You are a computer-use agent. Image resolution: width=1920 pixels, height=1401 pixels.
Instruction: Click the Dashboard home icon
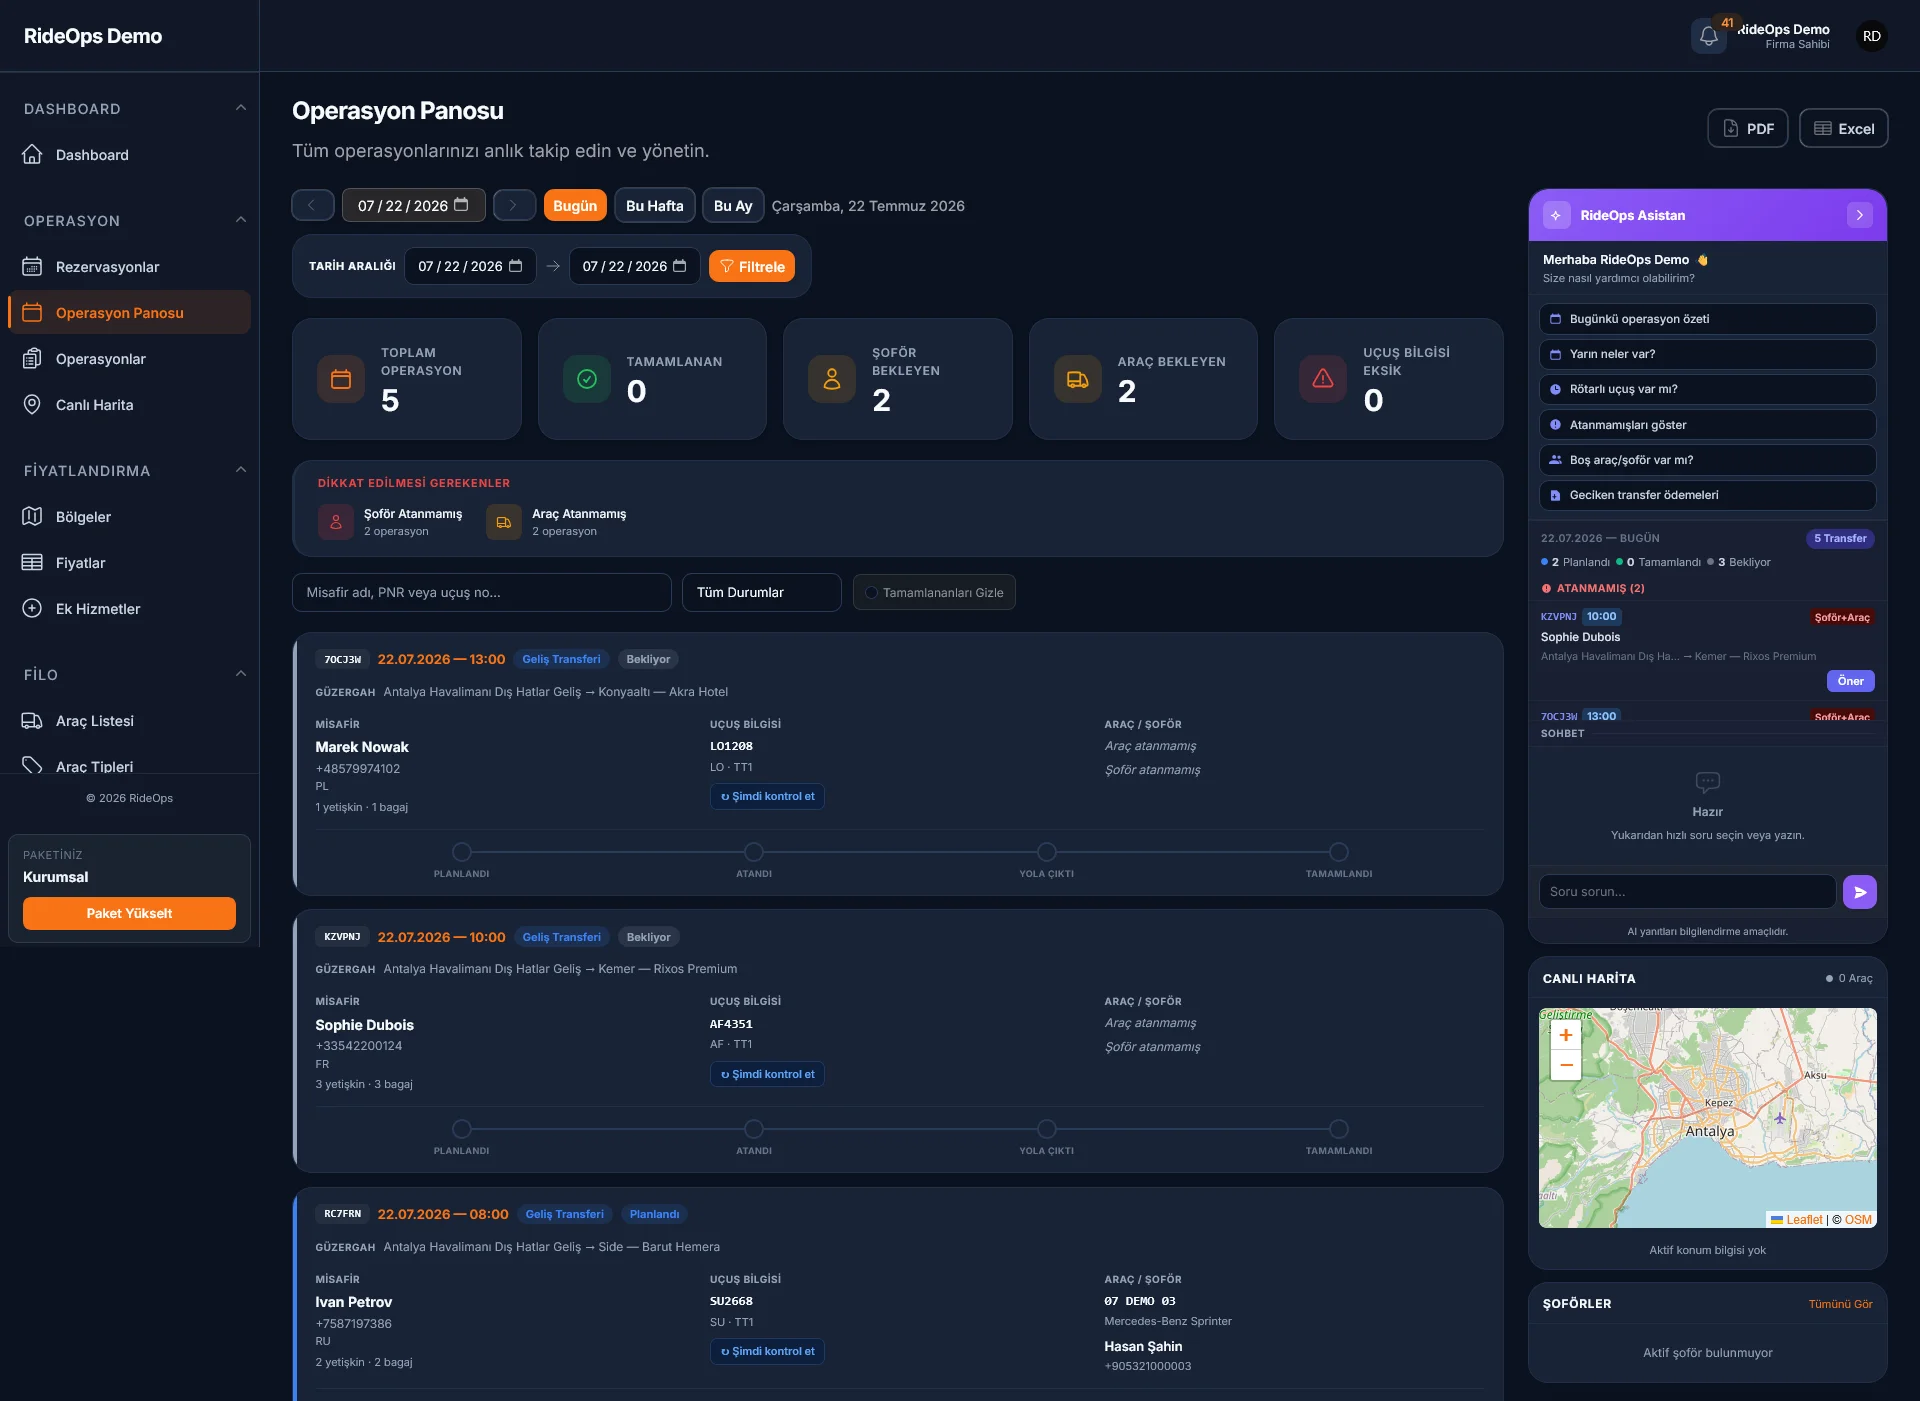[32, 155]
